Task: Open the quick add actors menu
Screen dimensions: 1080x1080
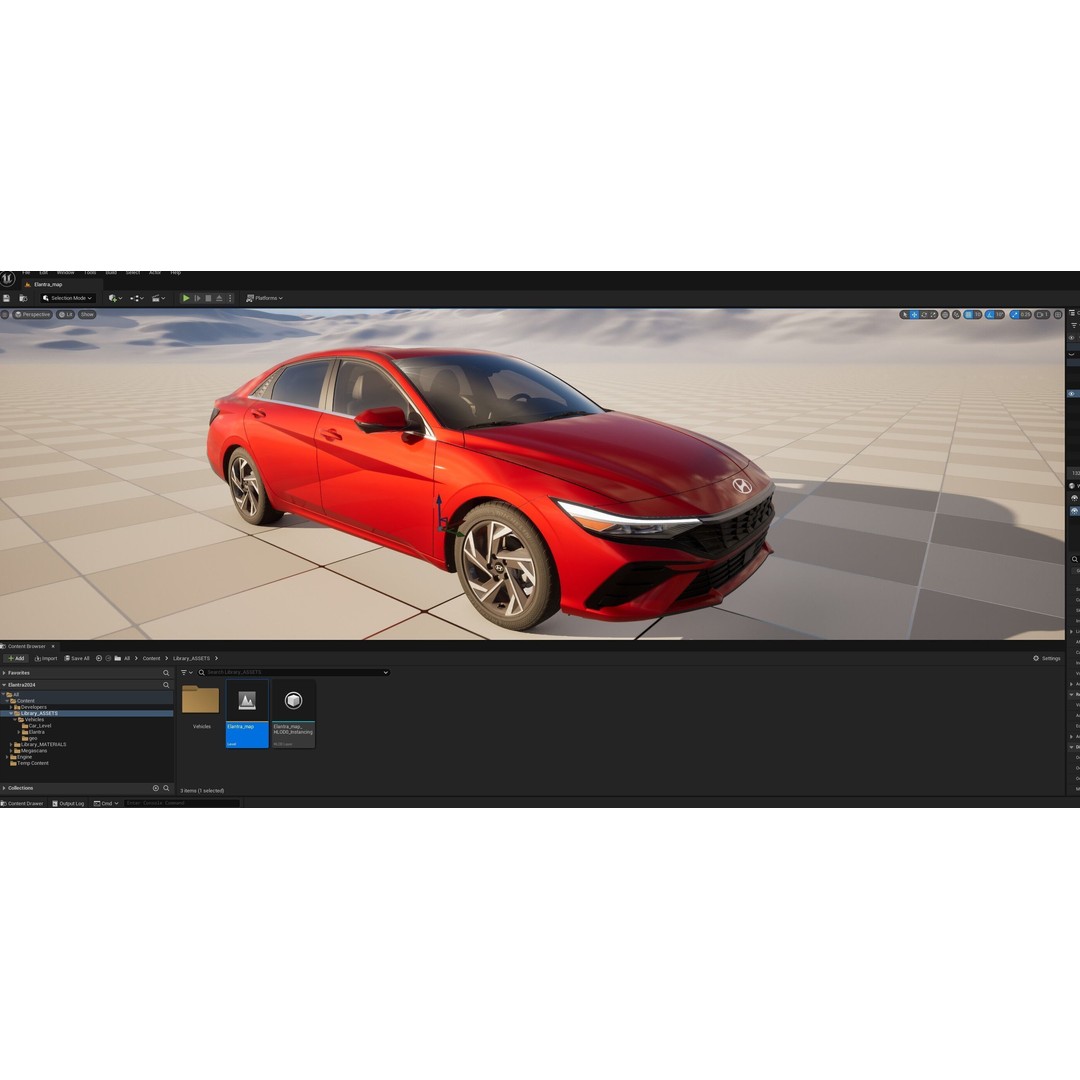Action: pos(113,298)
